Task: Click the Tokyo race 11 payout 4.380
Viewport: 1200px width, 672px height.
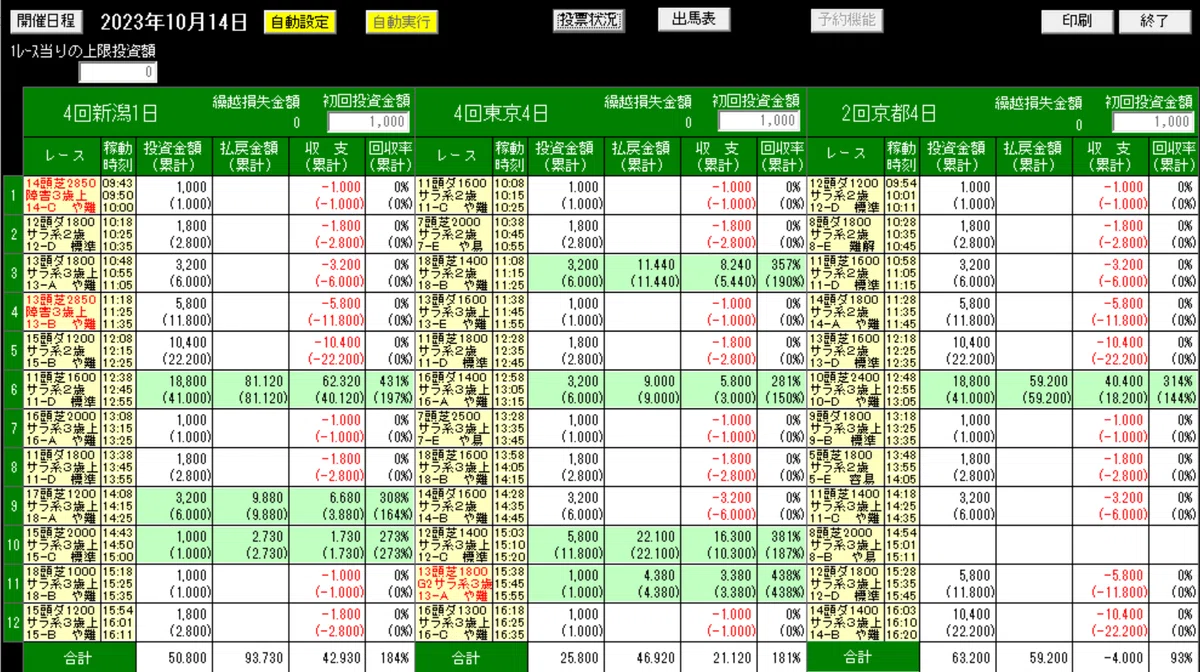Action: pos(641,583)
